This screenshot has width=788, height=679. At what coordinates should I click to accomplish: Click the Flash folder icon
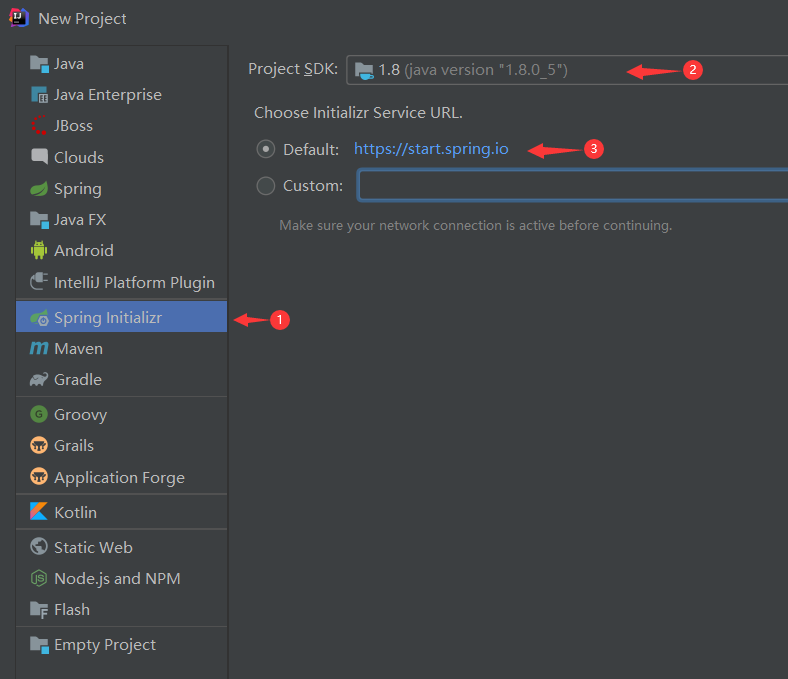[x=39, y=609]
